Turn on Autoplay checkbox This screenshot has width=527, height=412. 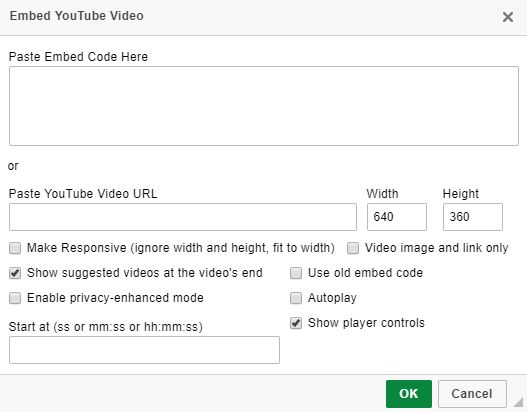coord(296,298)
